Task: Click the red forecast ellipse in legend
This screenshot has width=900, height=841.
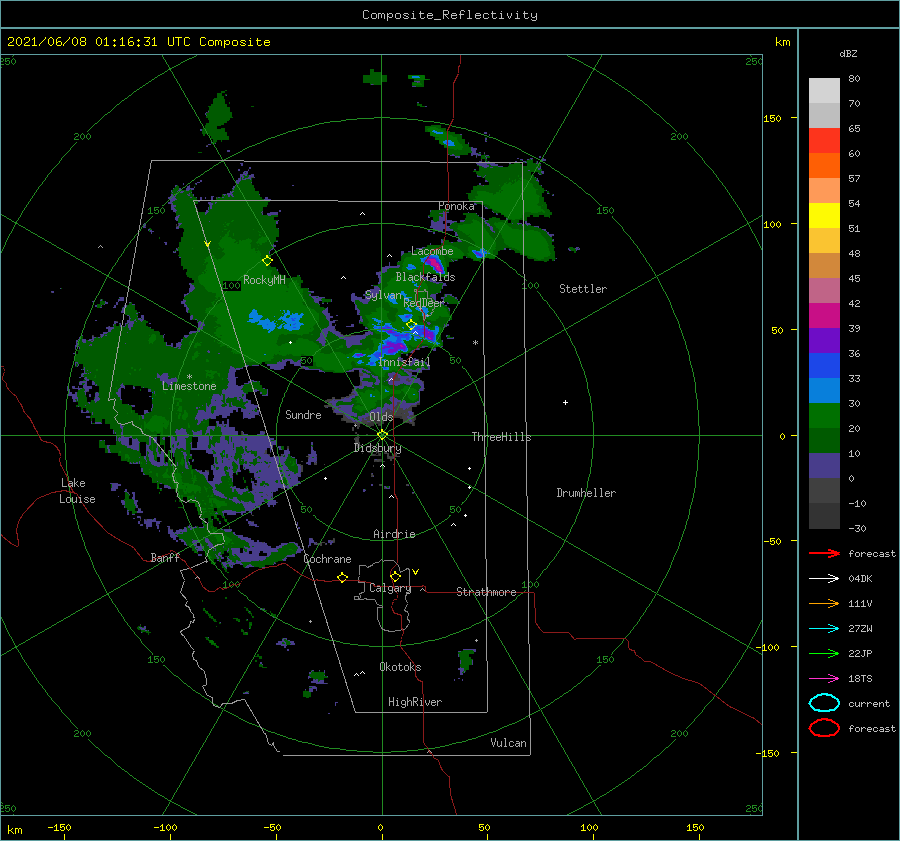Action: pos(824,728)
